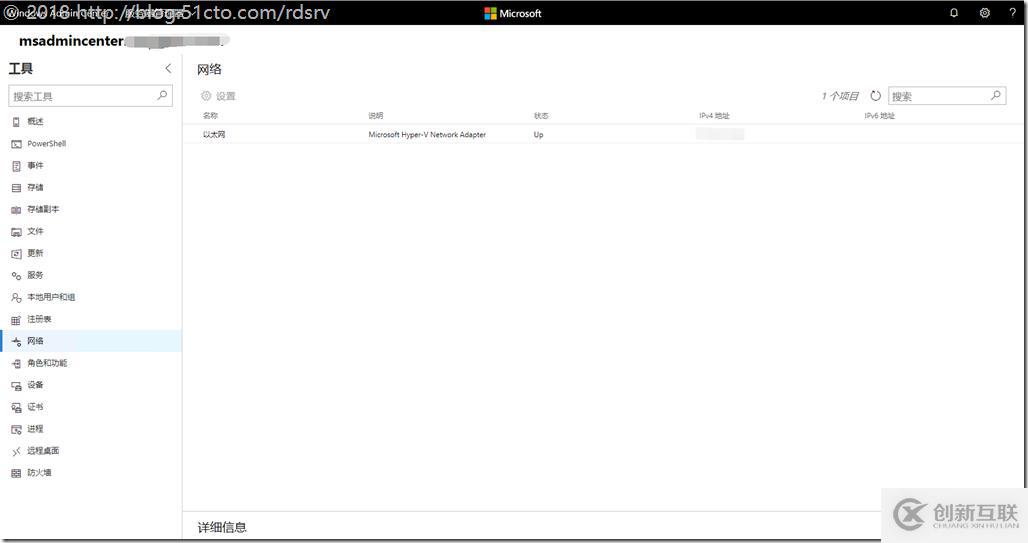Open the 进程 processes tool
1028x543 pixels.
(35, 429)
